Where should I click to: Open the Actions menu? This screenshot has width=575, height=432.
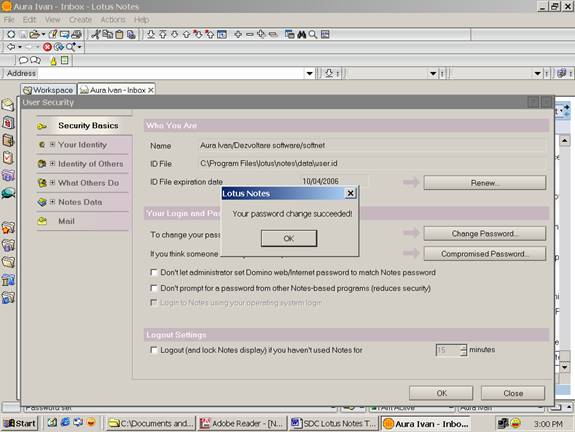point(113,19)
